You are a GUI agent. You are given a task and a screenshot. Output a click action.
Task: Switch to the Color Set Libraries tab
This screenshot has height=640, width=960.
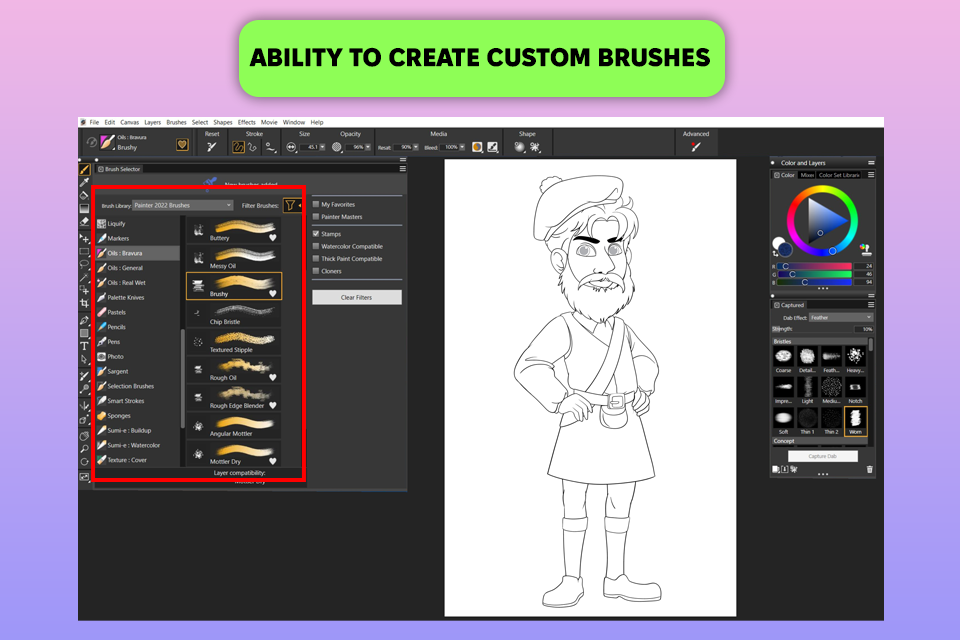click(839, 175)
